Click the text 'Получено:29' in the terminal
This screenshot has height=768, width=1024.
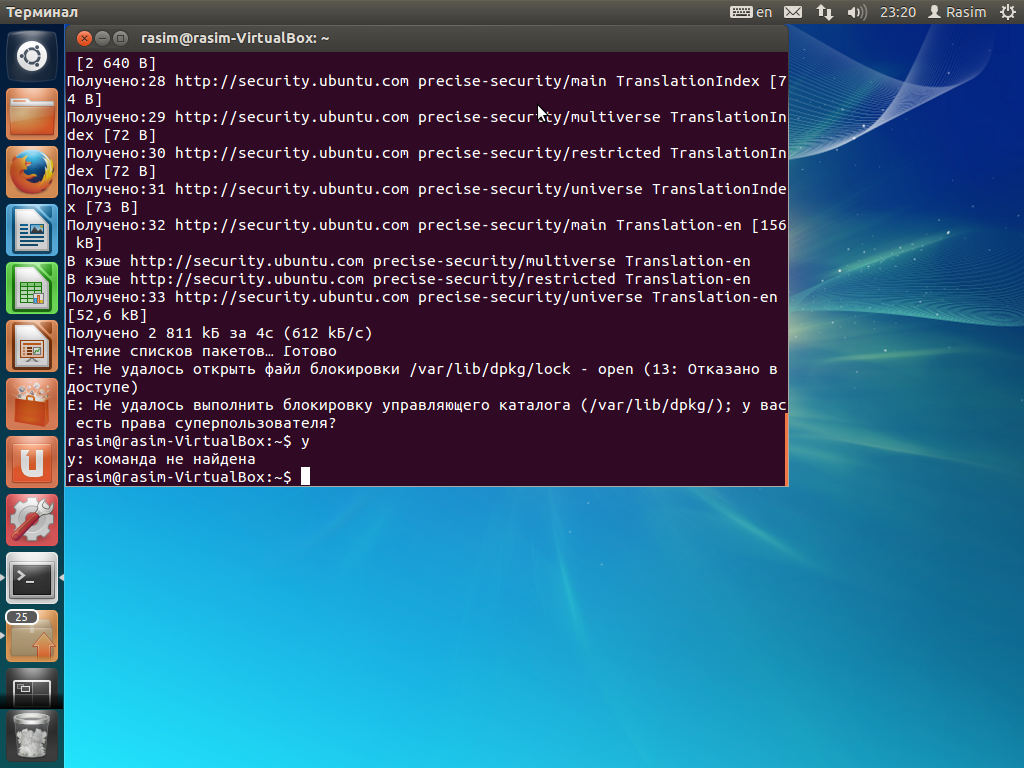116,117
